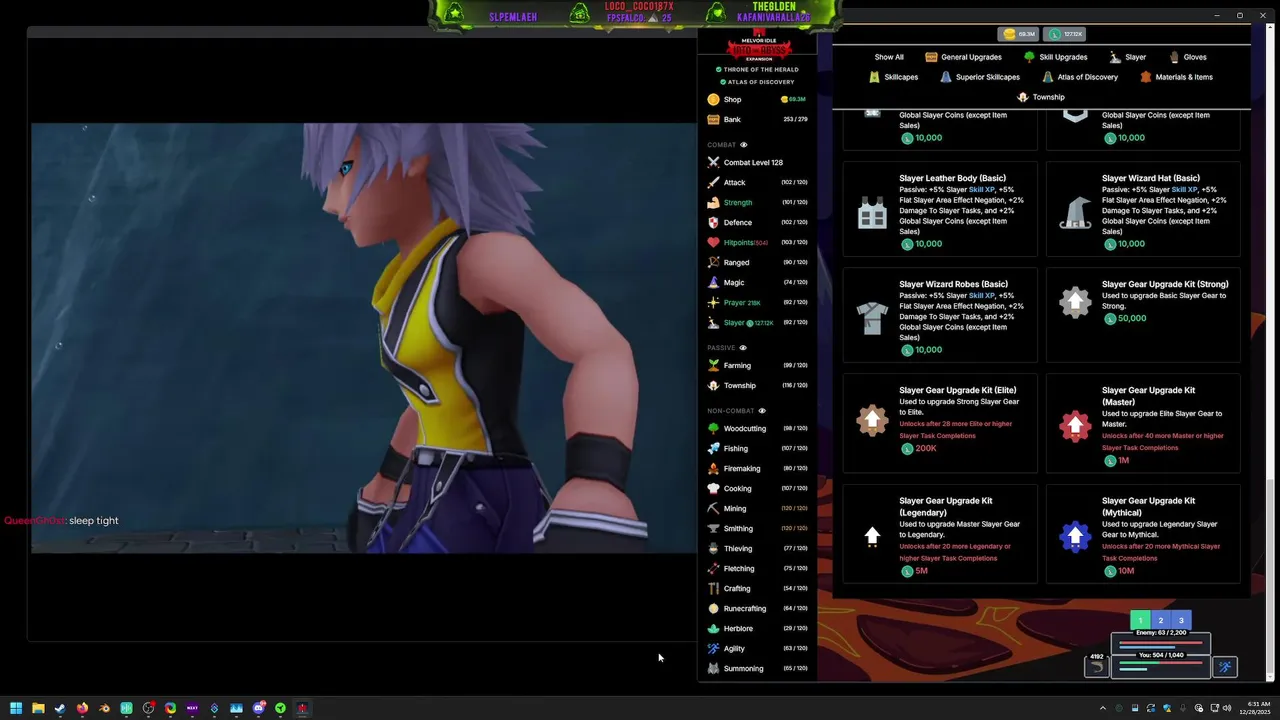Screen dimensions: 1280x720
Task: Toggle COMBAT section visibility eye
Action: pos(743,145)
